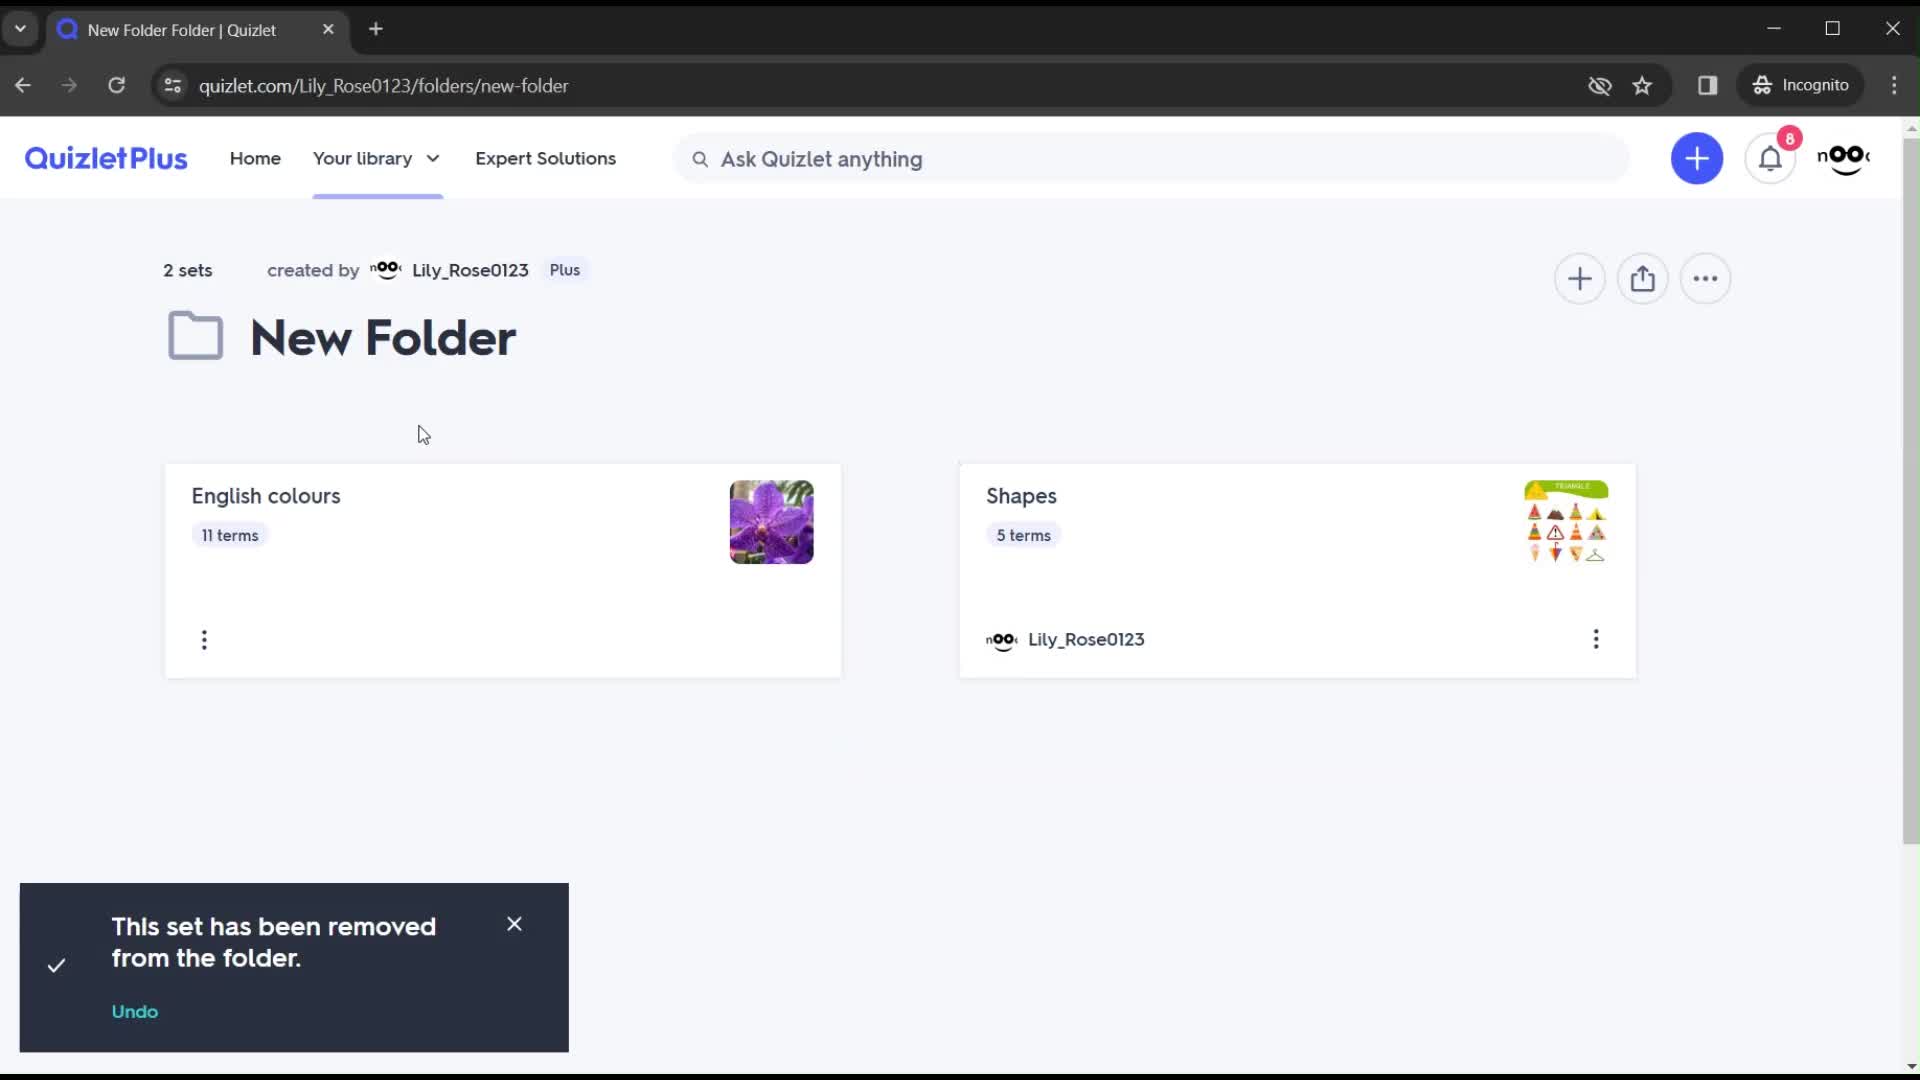Open the browser tab dropdown arrow
The height and width of the screenshot is (1080, 1920).
21,29
